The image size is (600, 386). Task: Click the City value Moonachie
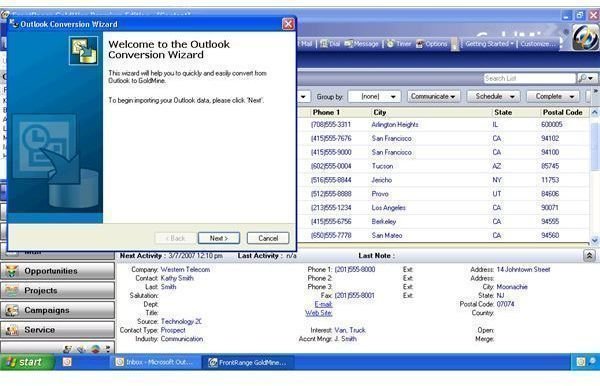click(x=512, y=287)
